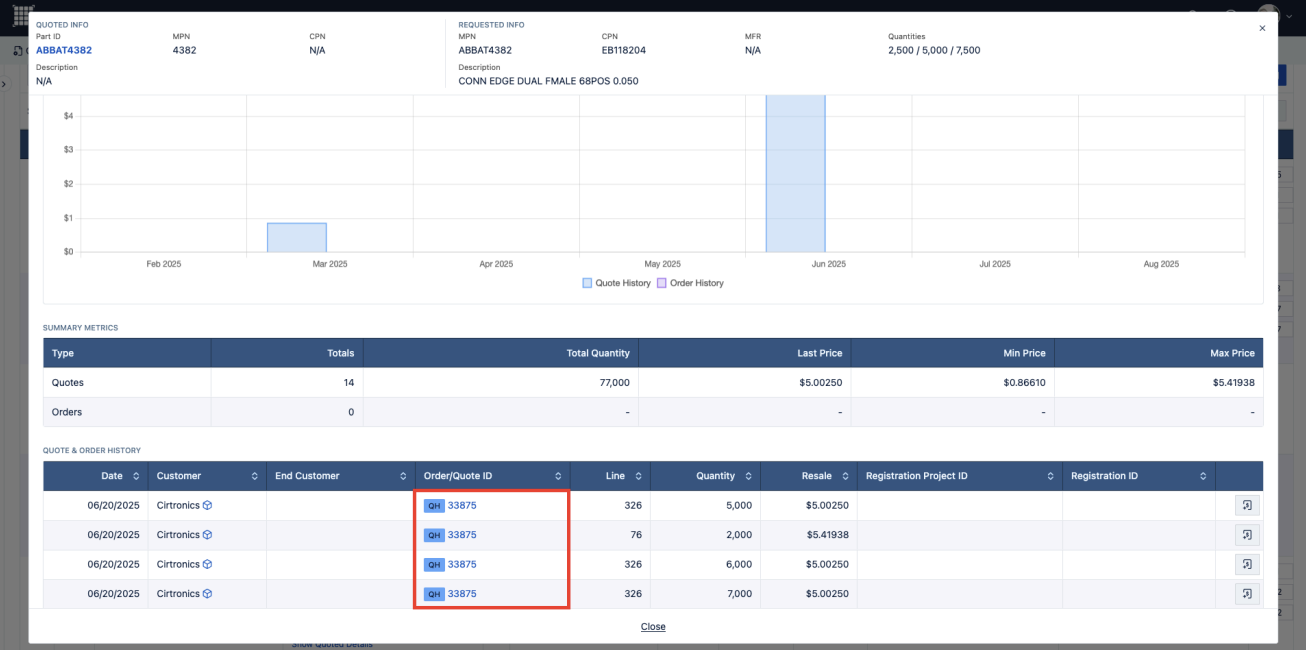Close the dialog with the top-right X

coord(1262,29)
